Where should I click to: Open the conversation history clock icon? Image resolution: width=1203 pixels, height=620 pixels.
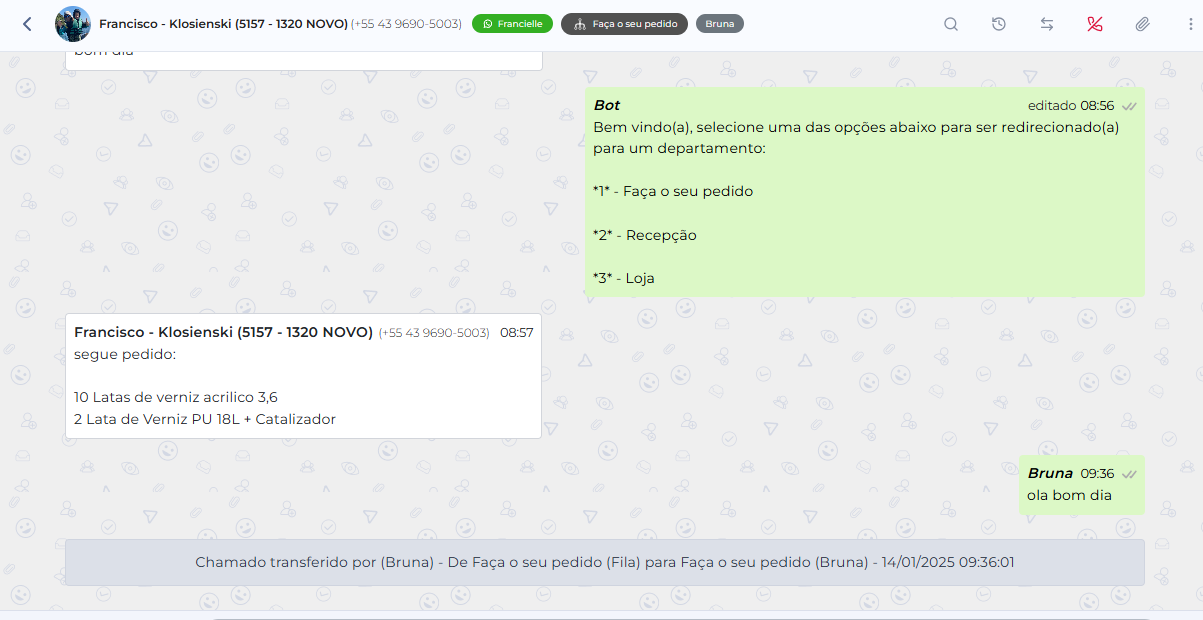[x=999, y=24]
